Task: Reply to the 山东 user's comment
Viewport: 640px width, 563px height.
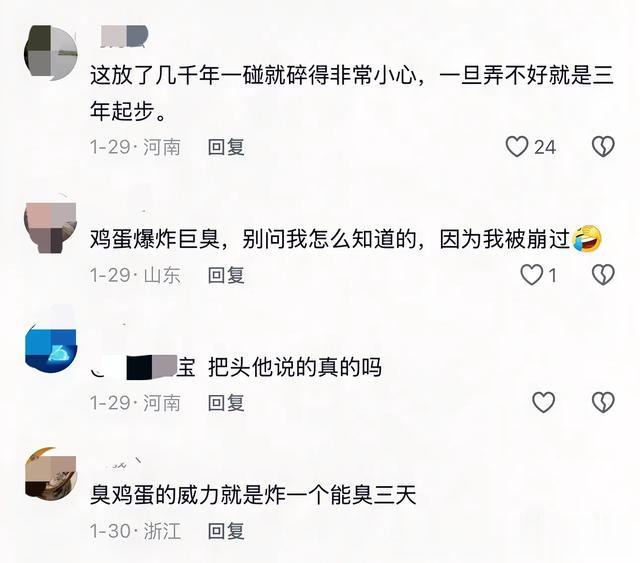Action: coord(226,275)
